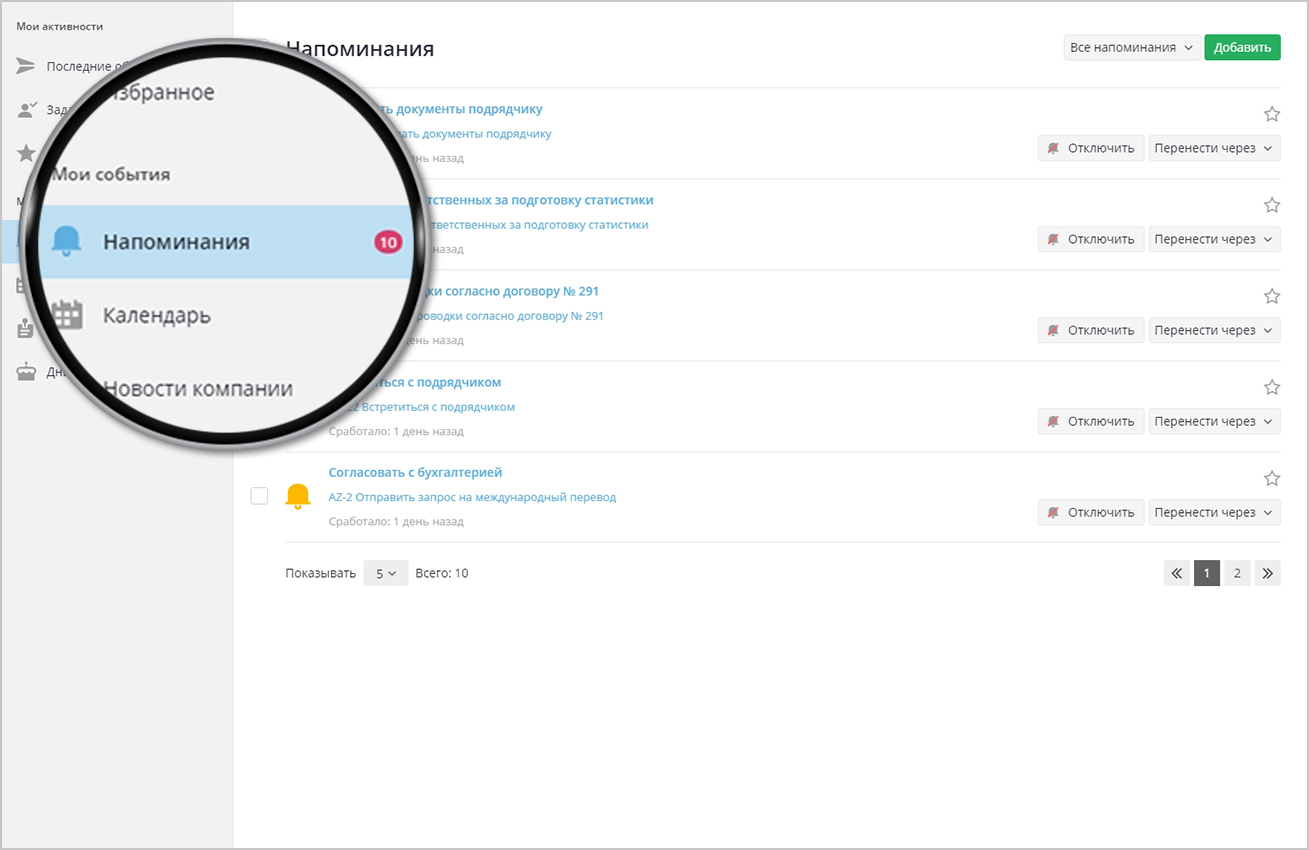Click 'Отключить' for 'документы подрядчику' reminder
This screenshot has width=1309, height=850.
1090,148
